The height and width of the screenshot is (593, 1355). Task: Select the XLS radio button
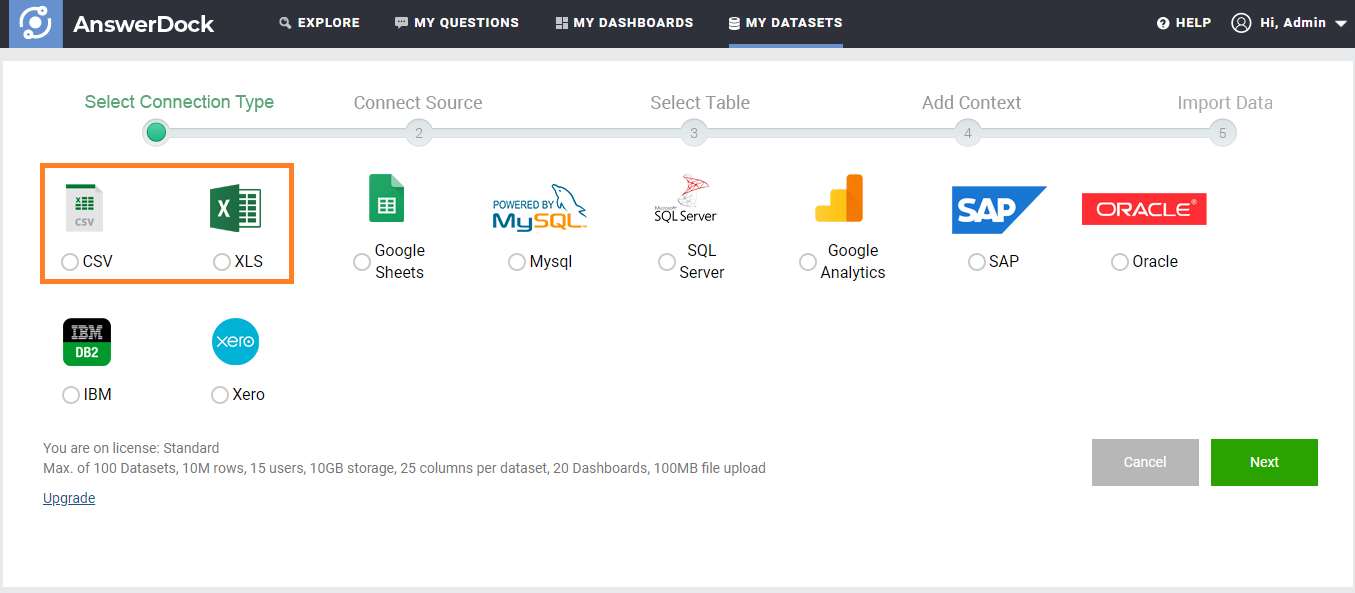tap(222, 262)
